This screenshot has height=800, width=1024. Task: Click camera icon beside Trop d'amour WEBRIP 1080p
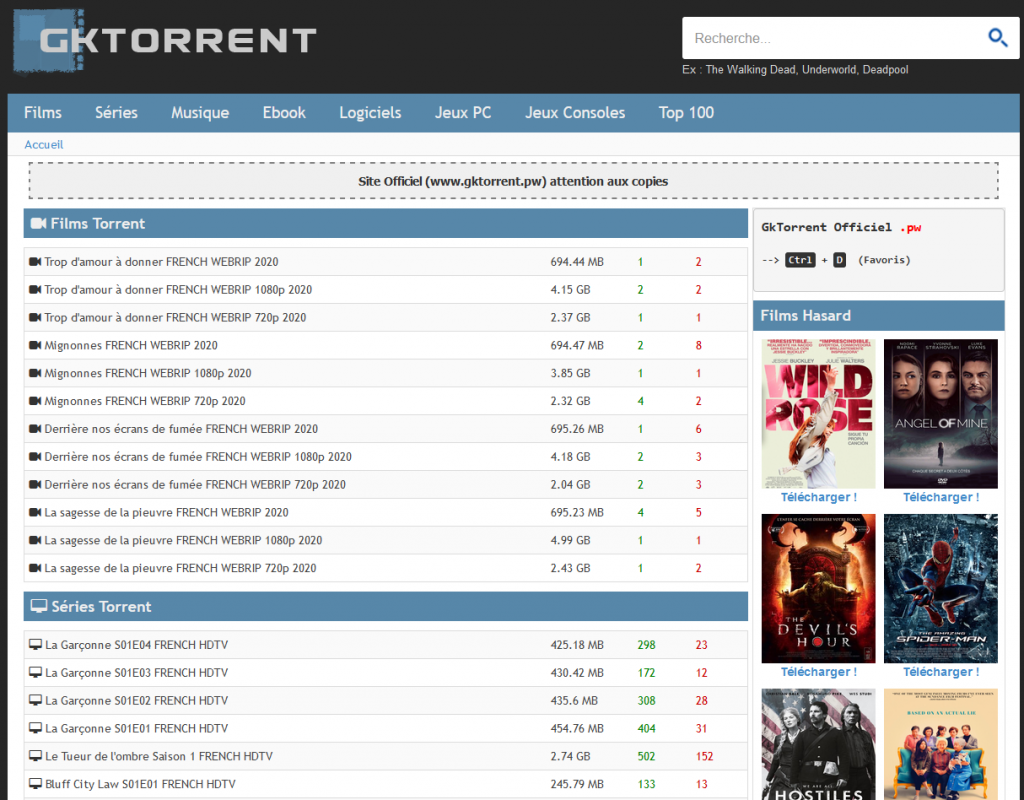tap(35, 289)
